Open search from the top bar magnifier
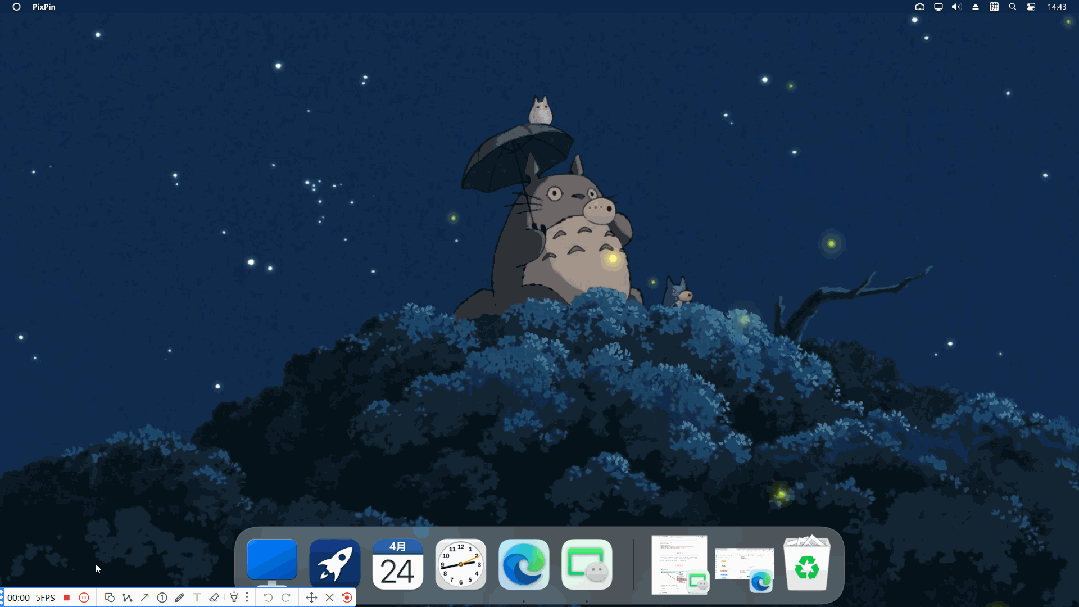Screen dimensions: 1079x607 pos(1012,7)
